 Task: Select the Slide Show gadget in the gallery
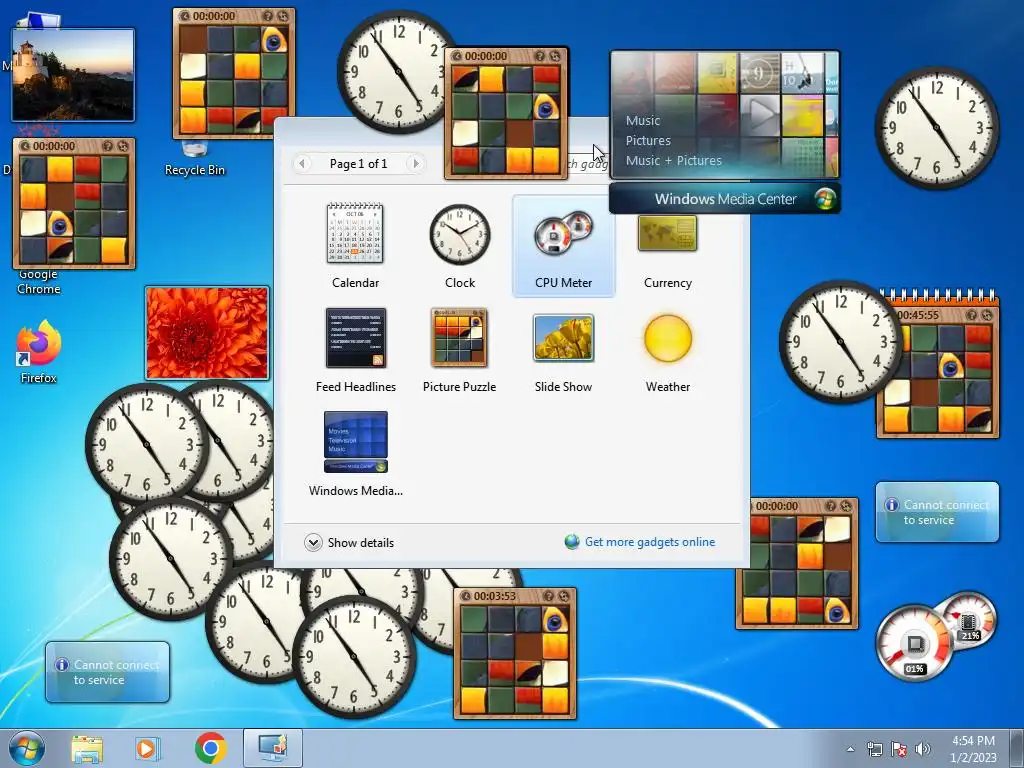click(564, 350)
